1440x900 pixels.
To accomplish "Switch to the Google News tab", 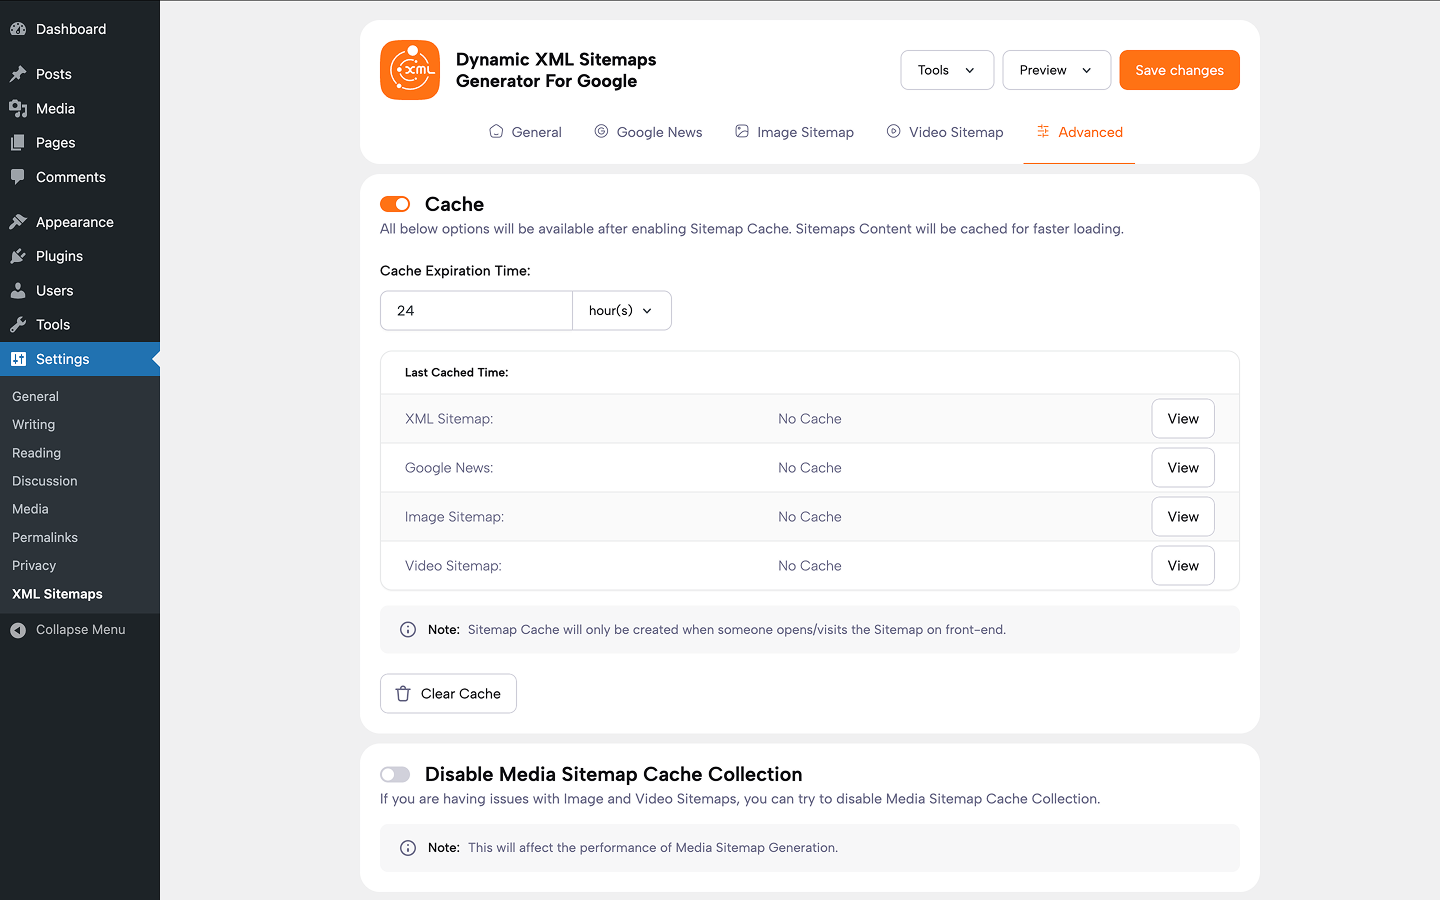I will 648,132.
